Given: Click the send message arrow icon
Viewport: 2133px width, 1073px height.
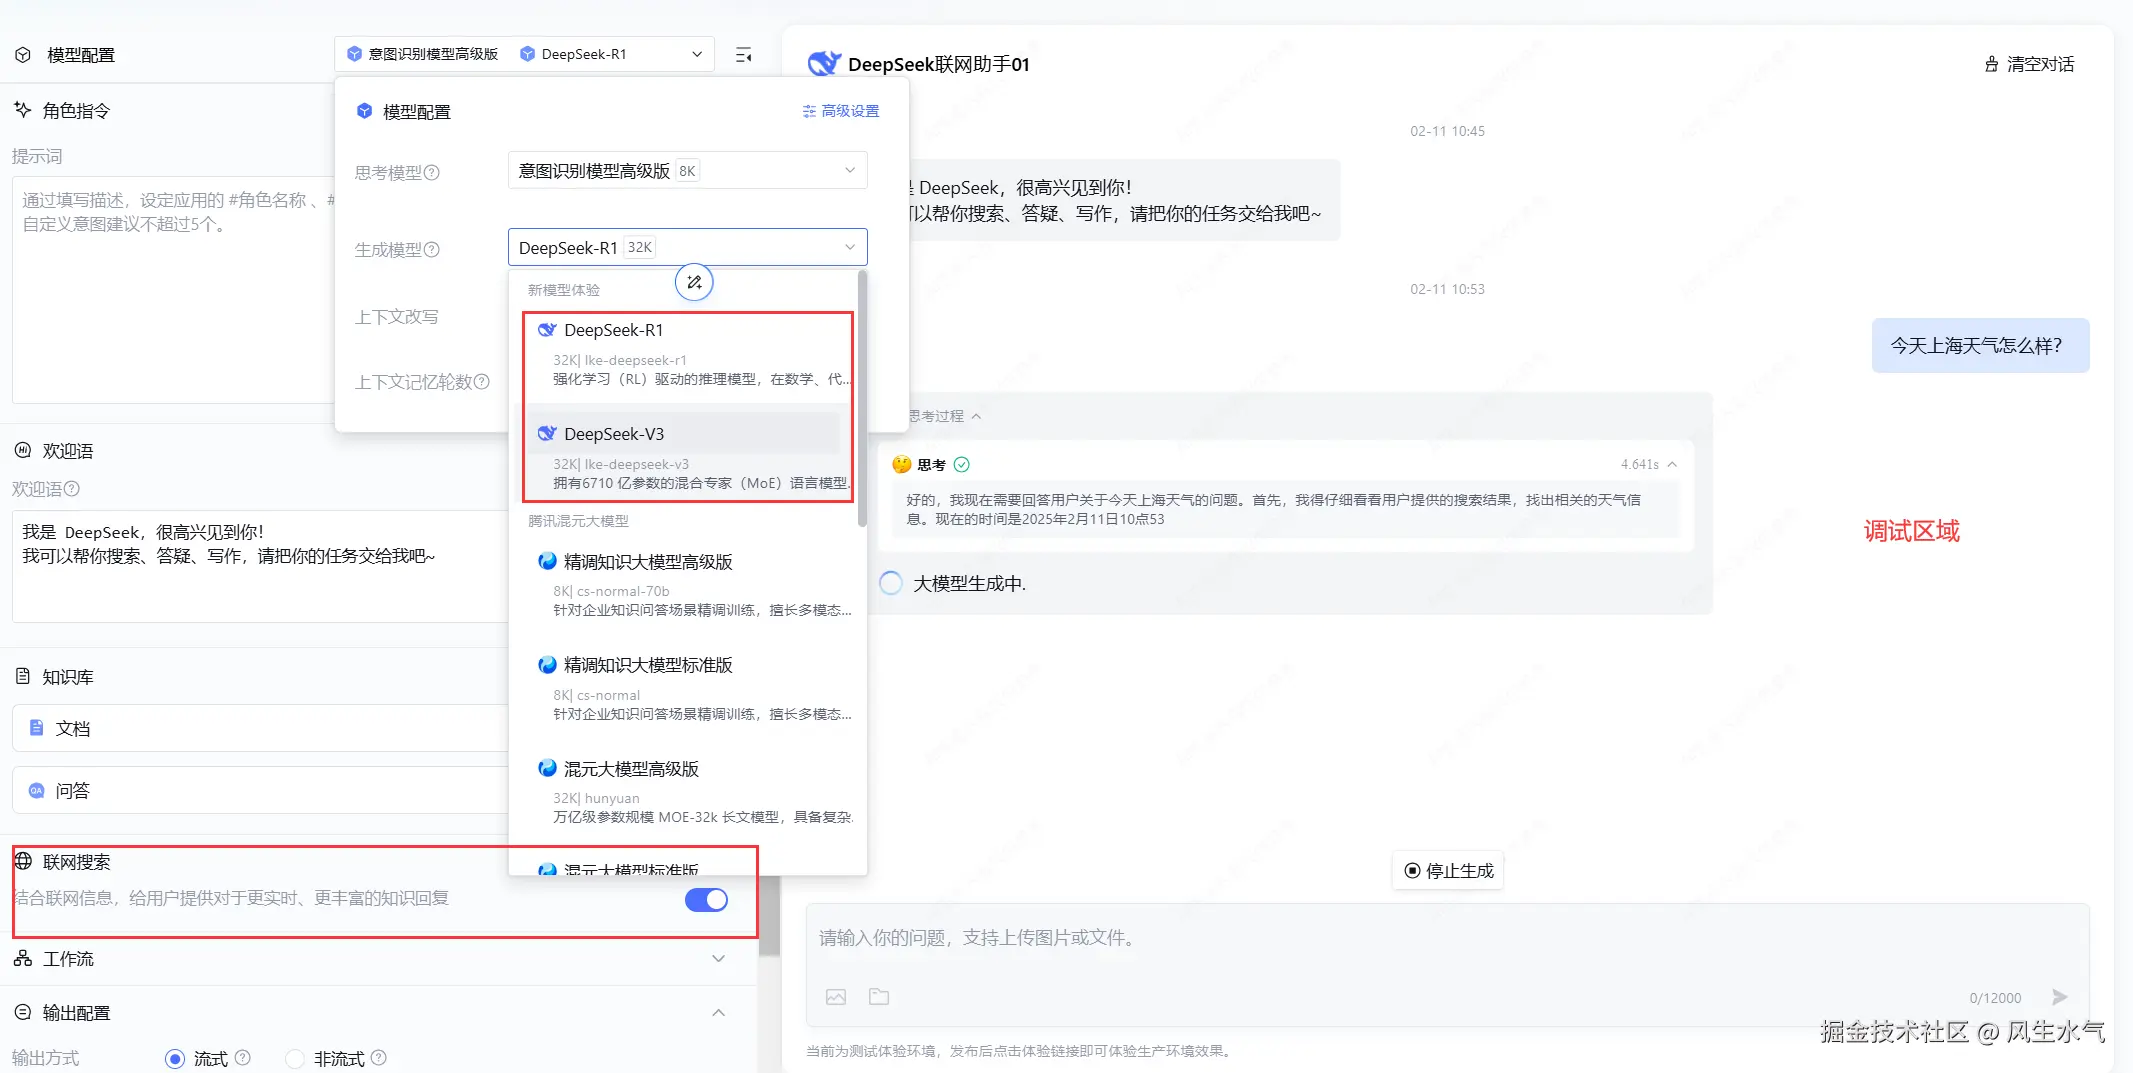Looking at the screenshot, I should (x=2059, y=997).
